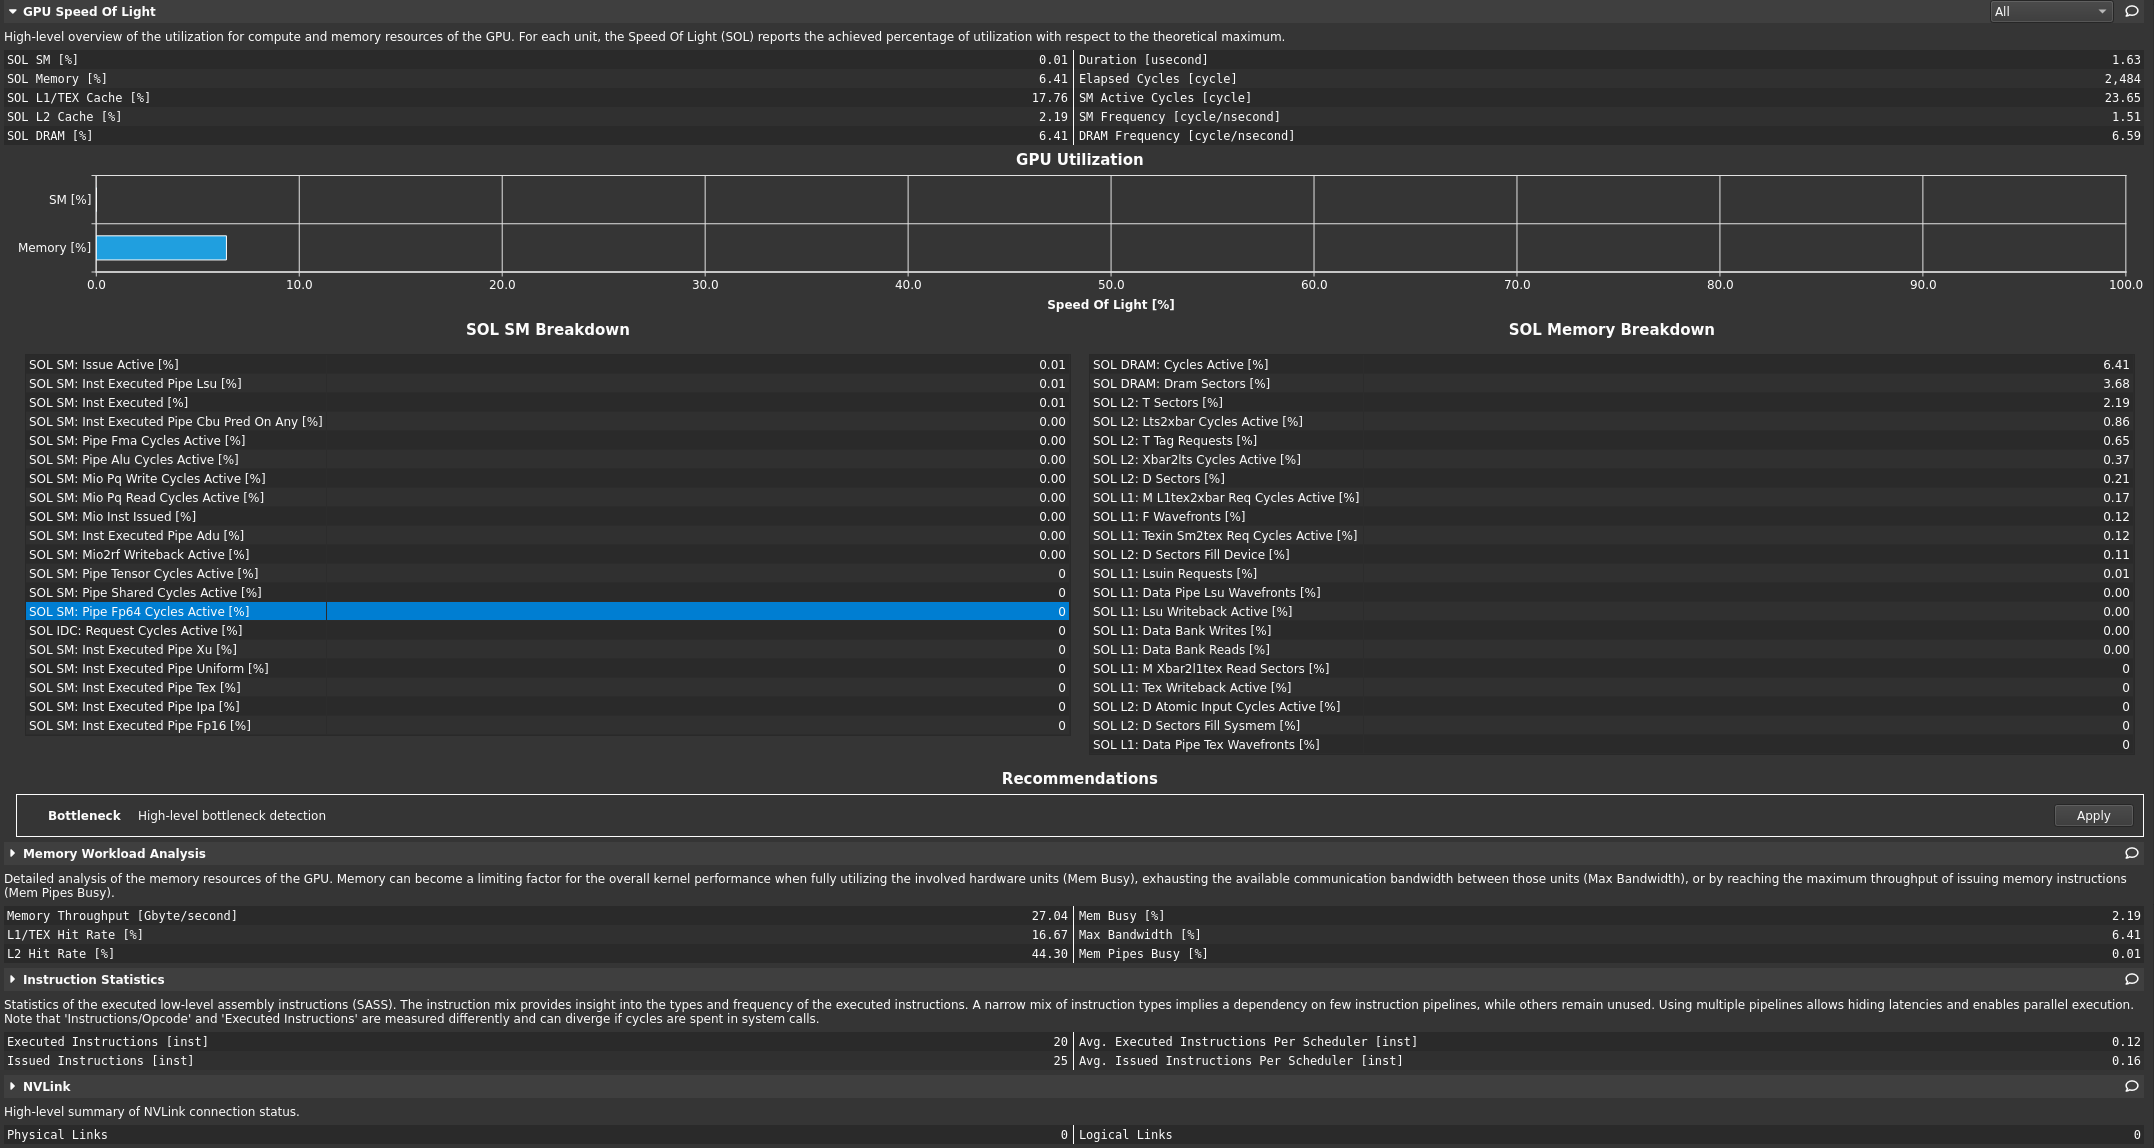Expand the Instruction Statistics section

click(12, 980)
